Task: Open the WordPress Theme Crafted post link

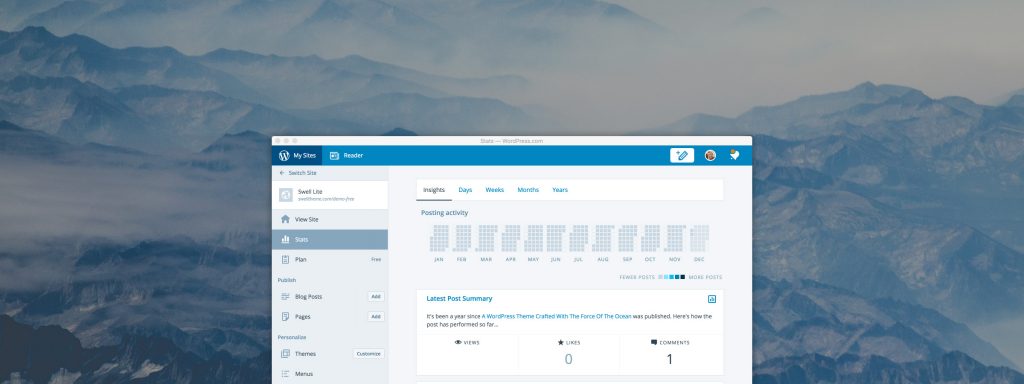Action: pyautogui.click(x=556, y=316)
